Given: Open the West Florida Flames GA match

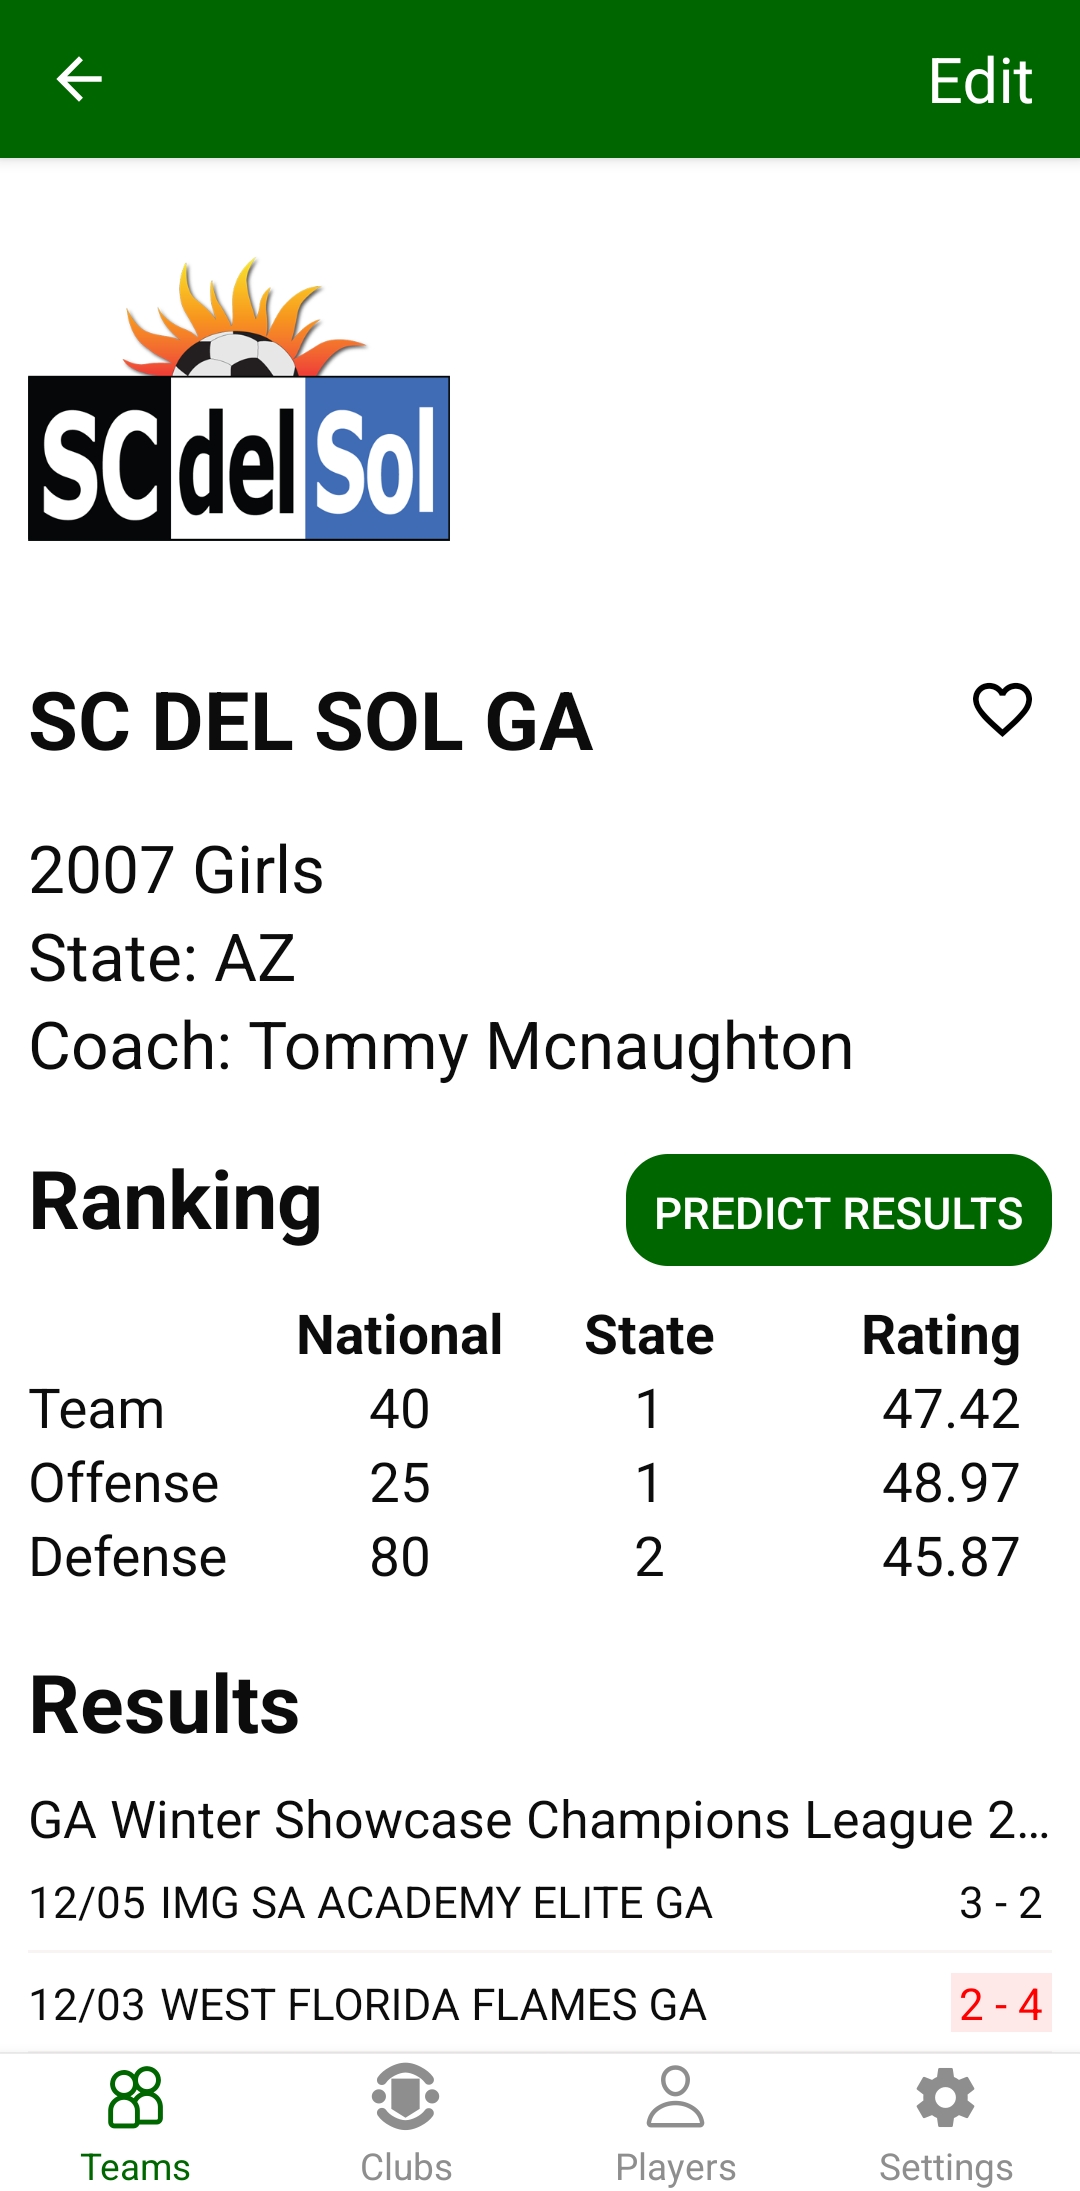Looking at the screenshot, I should pos(368,2005).
